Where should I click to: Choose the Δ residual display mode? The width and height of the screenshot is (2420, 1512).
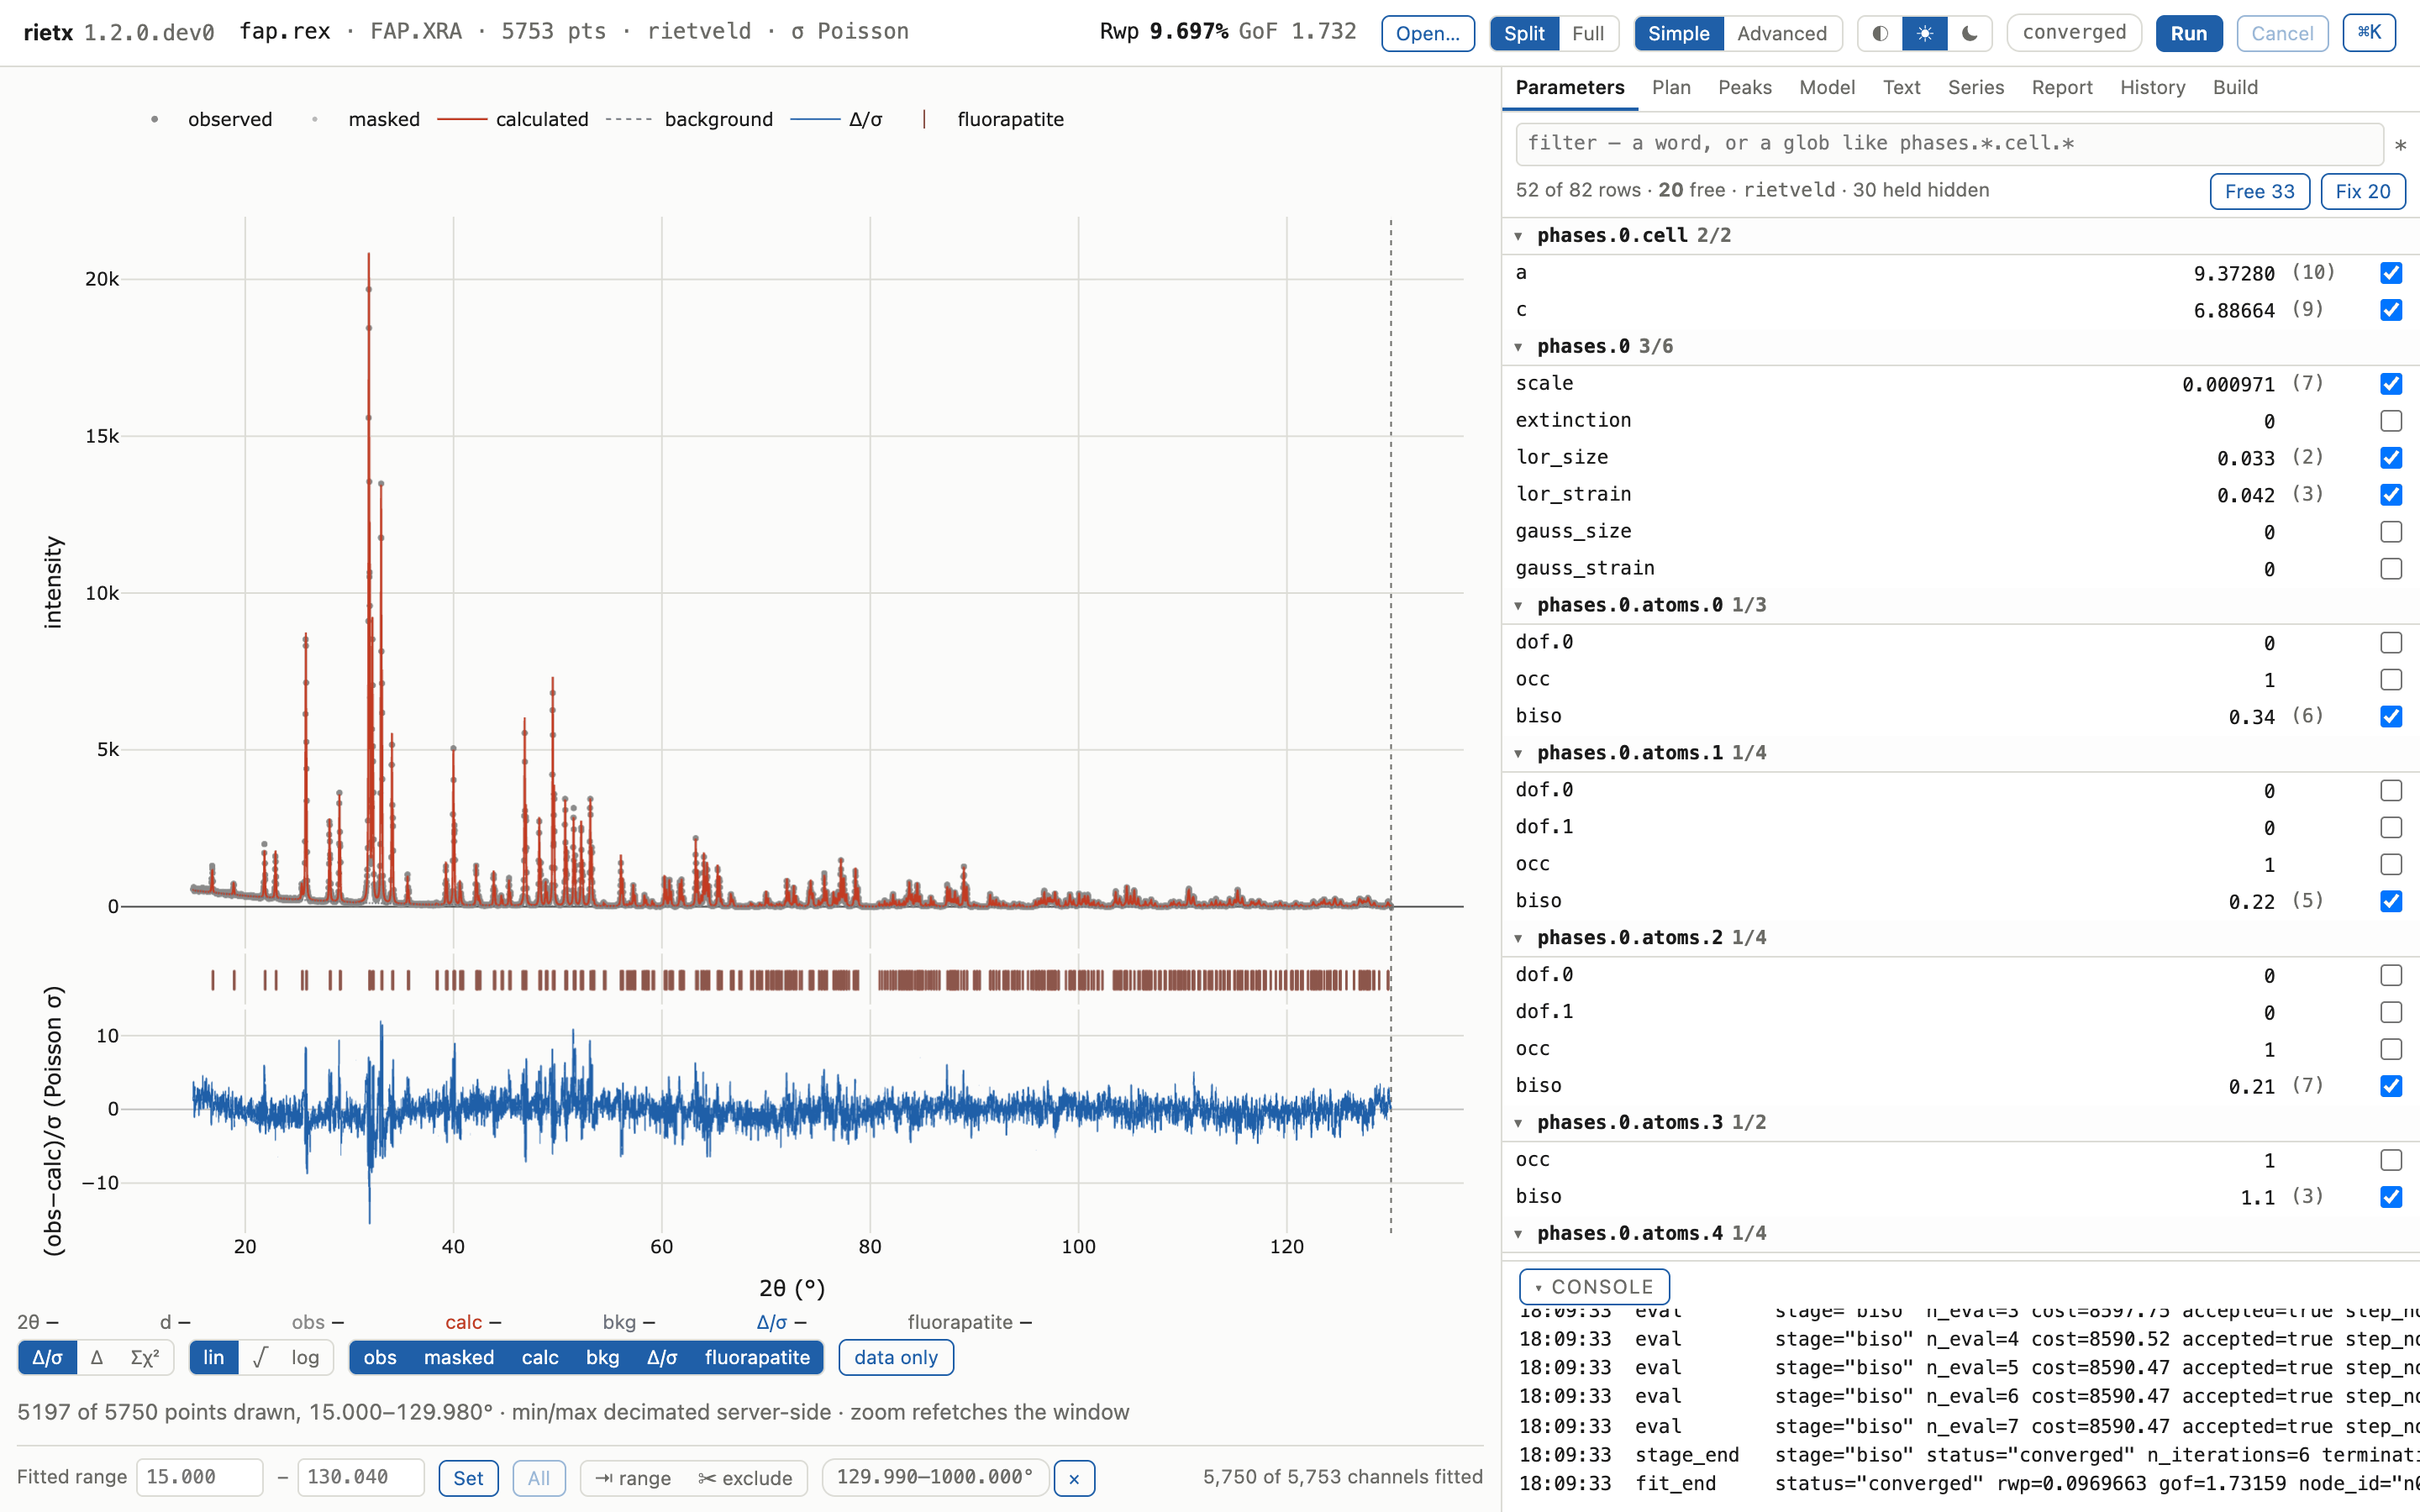(x=97, y=1357)
